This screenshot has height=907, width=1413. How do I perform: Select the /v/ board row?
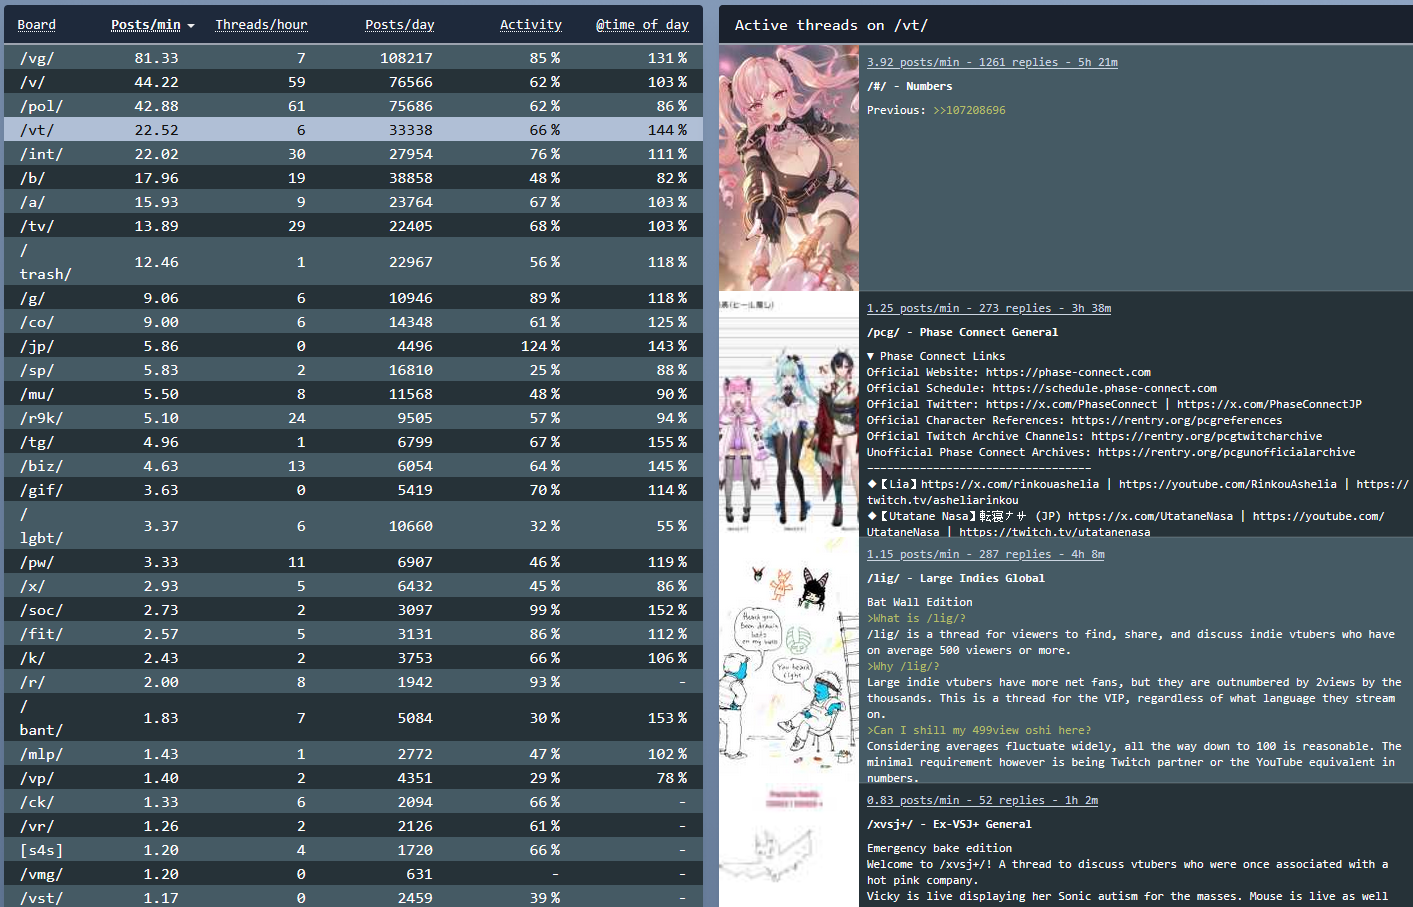pyautogui.click(x=353, y=82)
